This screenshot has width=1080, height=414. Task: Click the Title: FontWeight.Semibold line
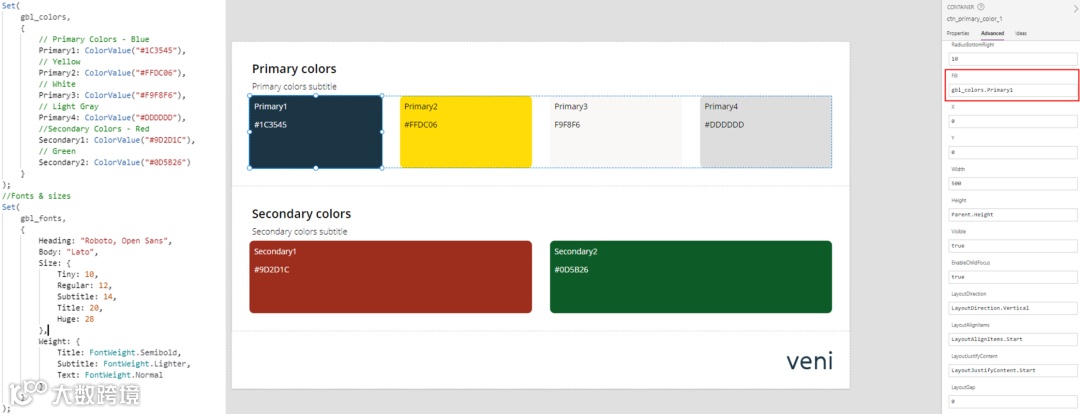point(121,353)
